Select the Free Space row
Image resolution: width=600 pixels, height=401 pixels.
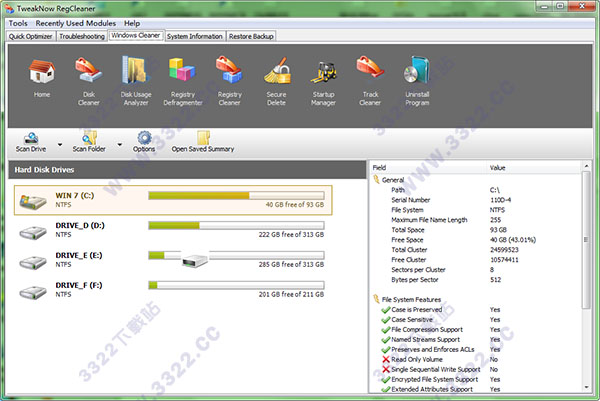pos(476,240)
